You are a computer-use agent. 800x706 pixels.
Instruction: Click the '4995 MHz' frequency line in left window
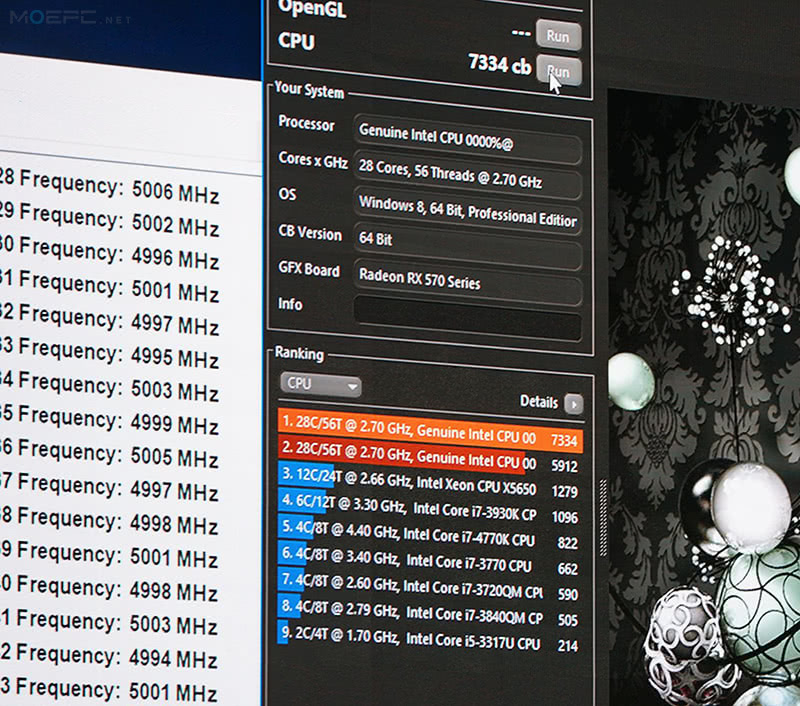110,352
